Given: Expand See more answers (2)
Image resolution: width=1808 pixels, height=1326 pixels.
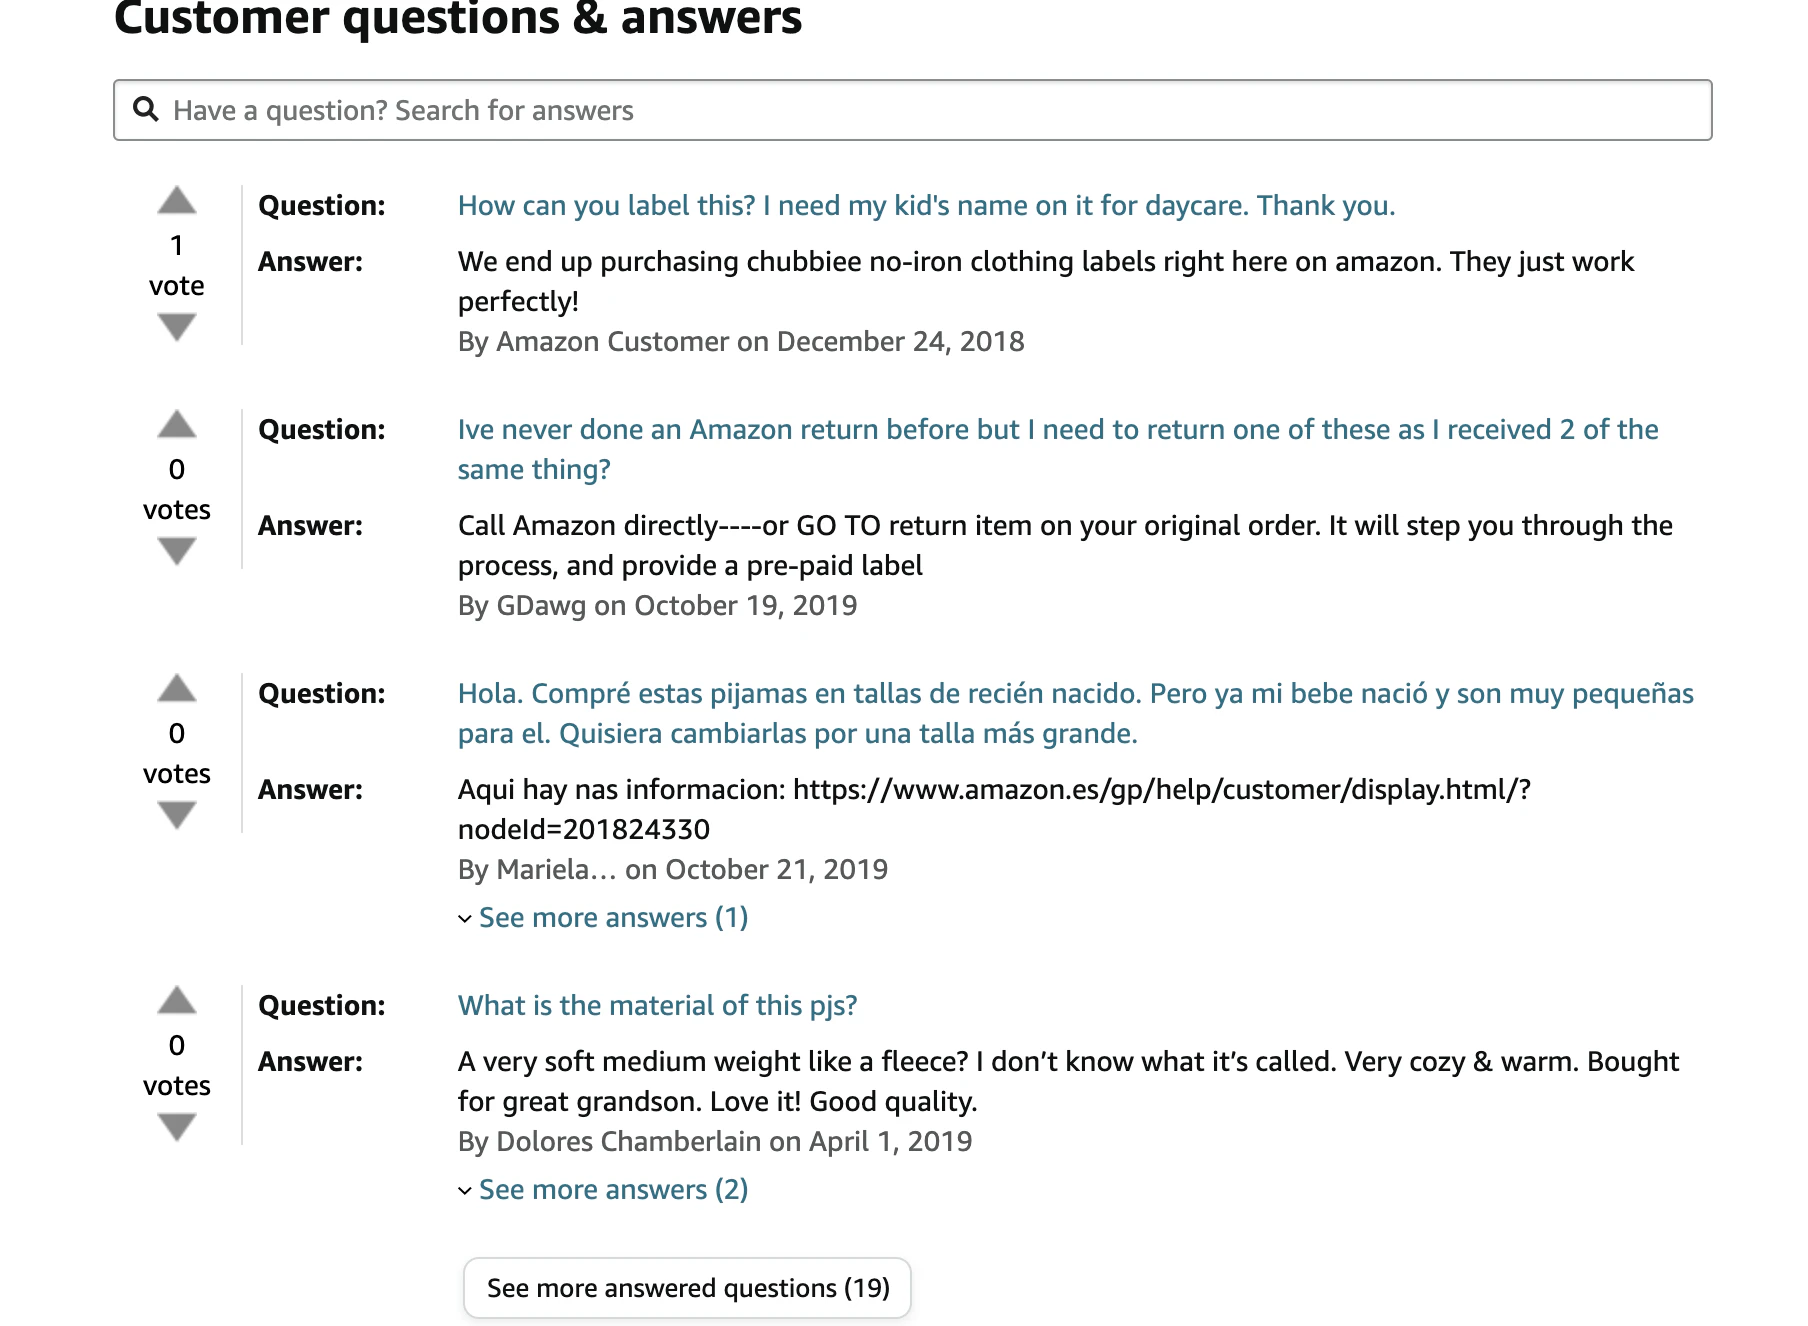Looking at the screenshot, I should click(613, 1189).
